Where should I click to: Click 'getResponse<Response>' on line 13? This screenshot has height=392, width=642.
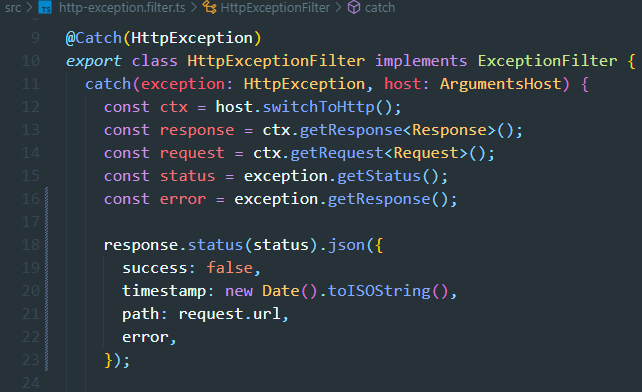[398, 130]
